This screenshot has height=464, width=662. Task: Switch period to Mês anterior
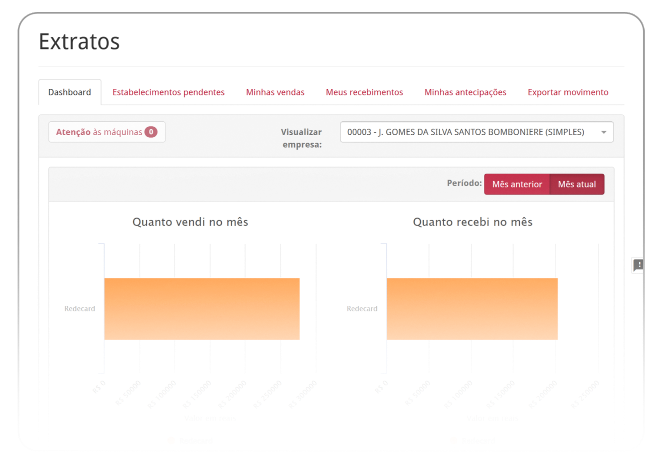(517, 184)
